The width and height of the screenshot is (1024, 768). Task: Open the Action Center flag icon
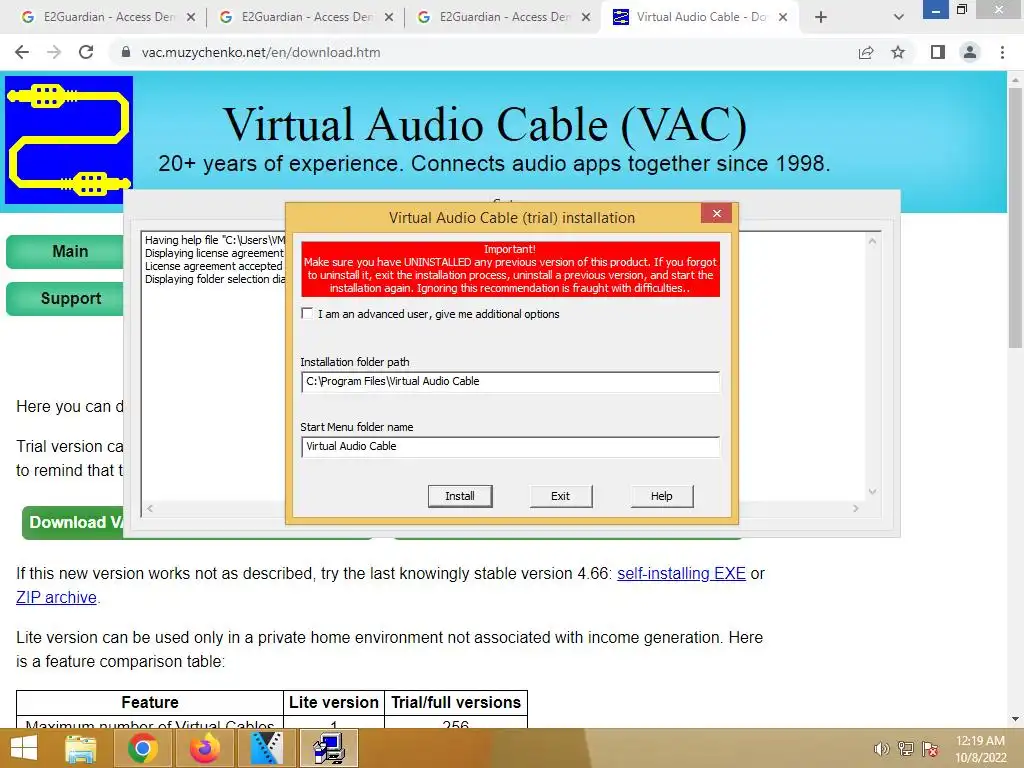931,749
